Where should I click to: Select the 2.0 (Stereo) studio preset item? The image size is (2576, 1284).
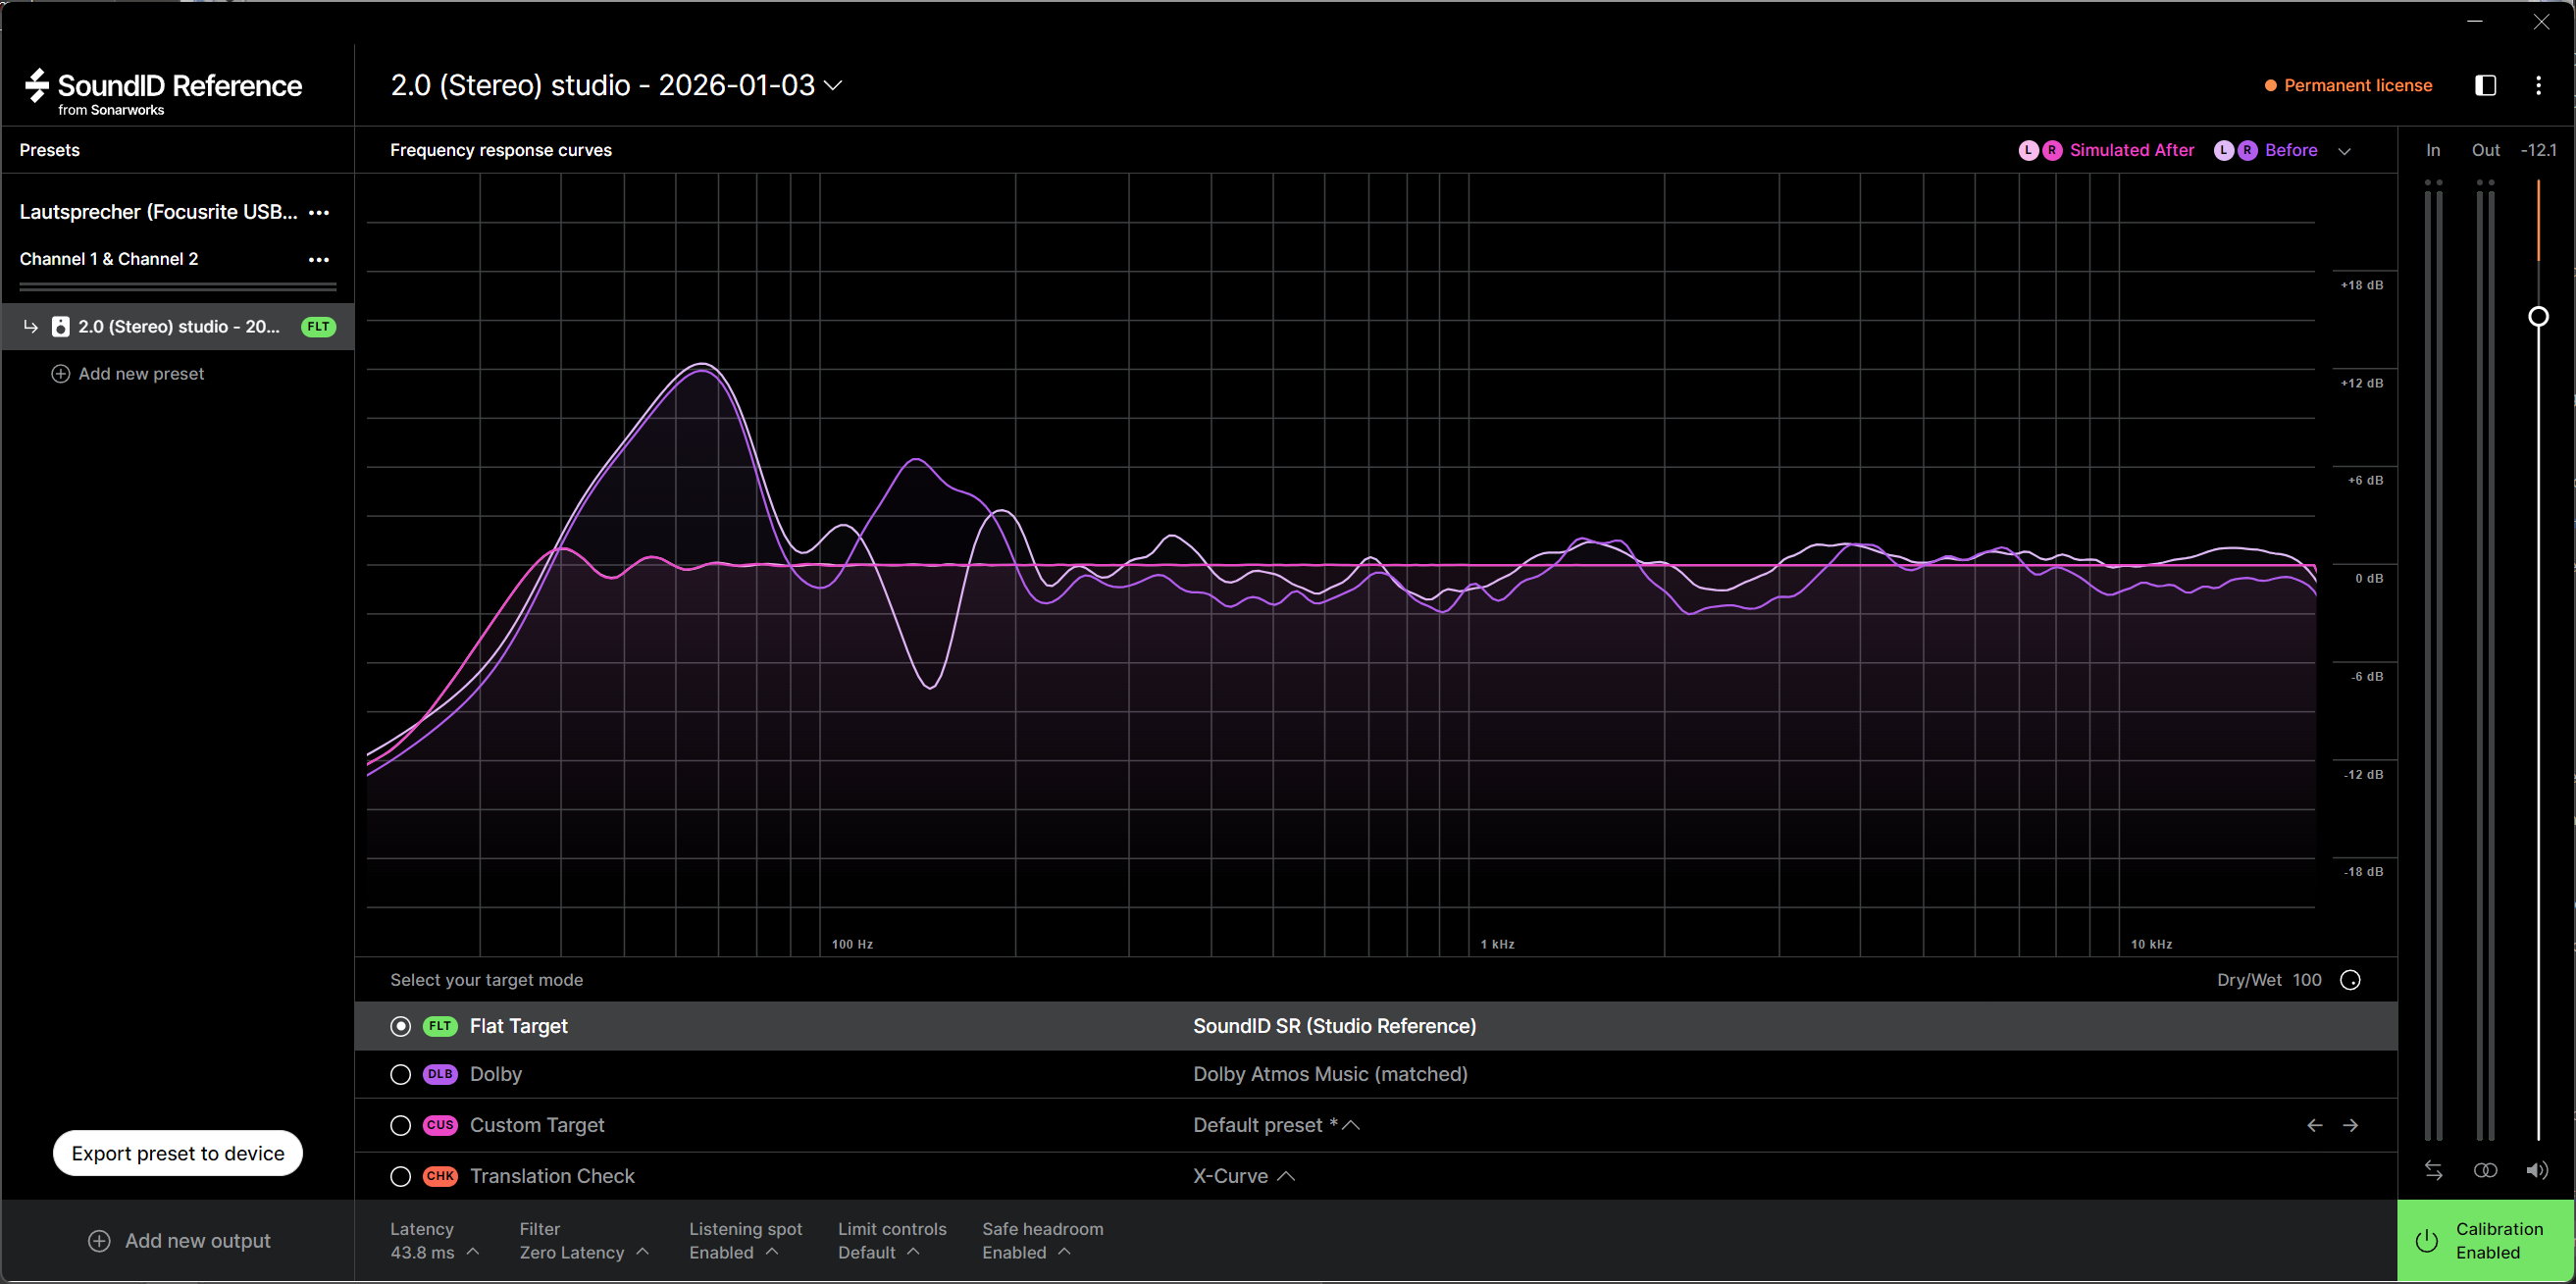click(178, 327)
